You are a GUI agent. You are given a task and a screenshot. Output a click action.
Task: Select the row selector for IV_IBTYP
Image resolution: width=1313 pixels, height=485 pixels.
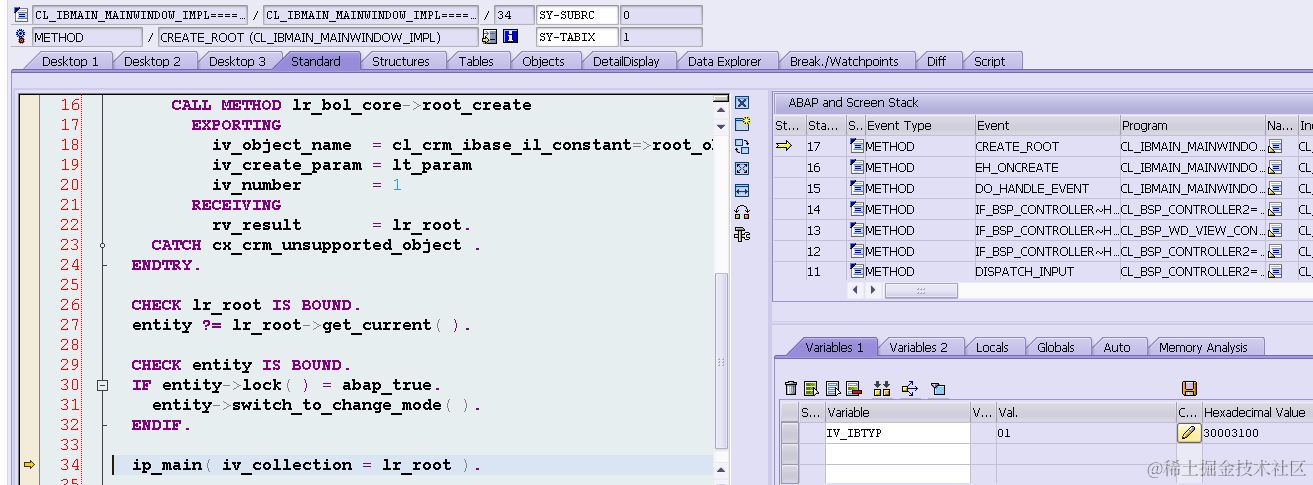790,433
